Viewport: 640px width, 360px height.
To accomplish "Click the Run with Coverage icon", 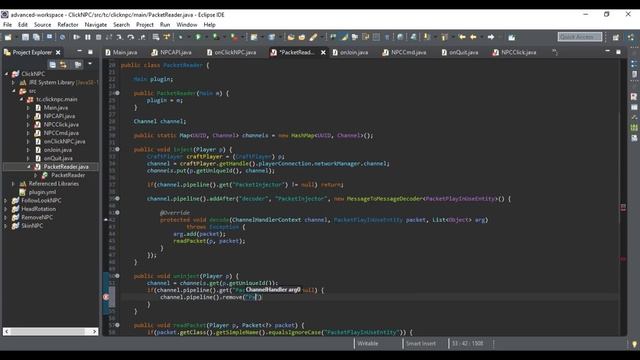I will coord(216,37).
